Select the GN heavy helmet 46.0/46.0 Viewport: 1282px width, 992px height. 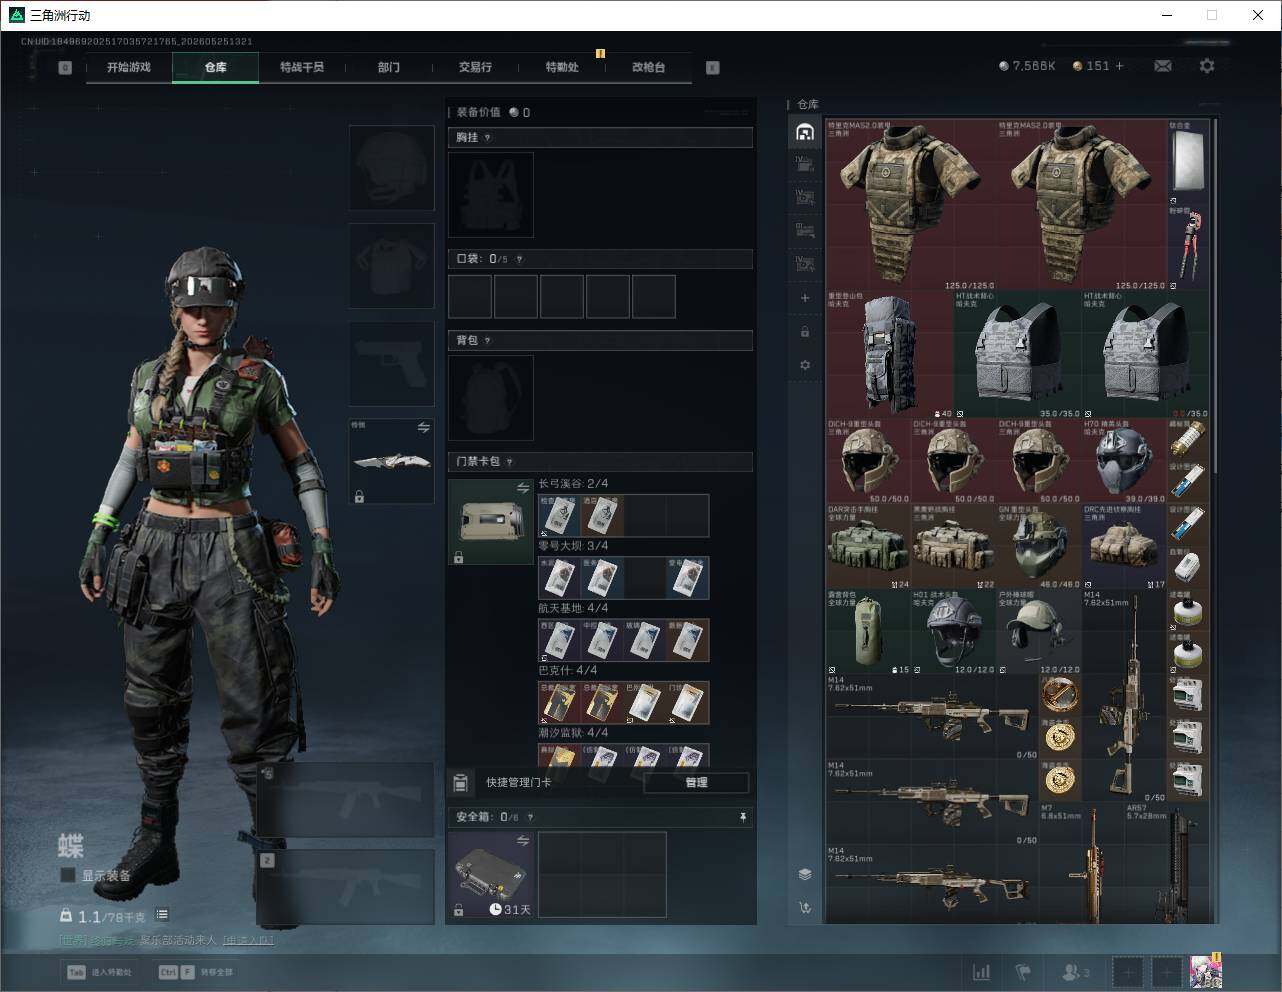tap(1039, 546)
